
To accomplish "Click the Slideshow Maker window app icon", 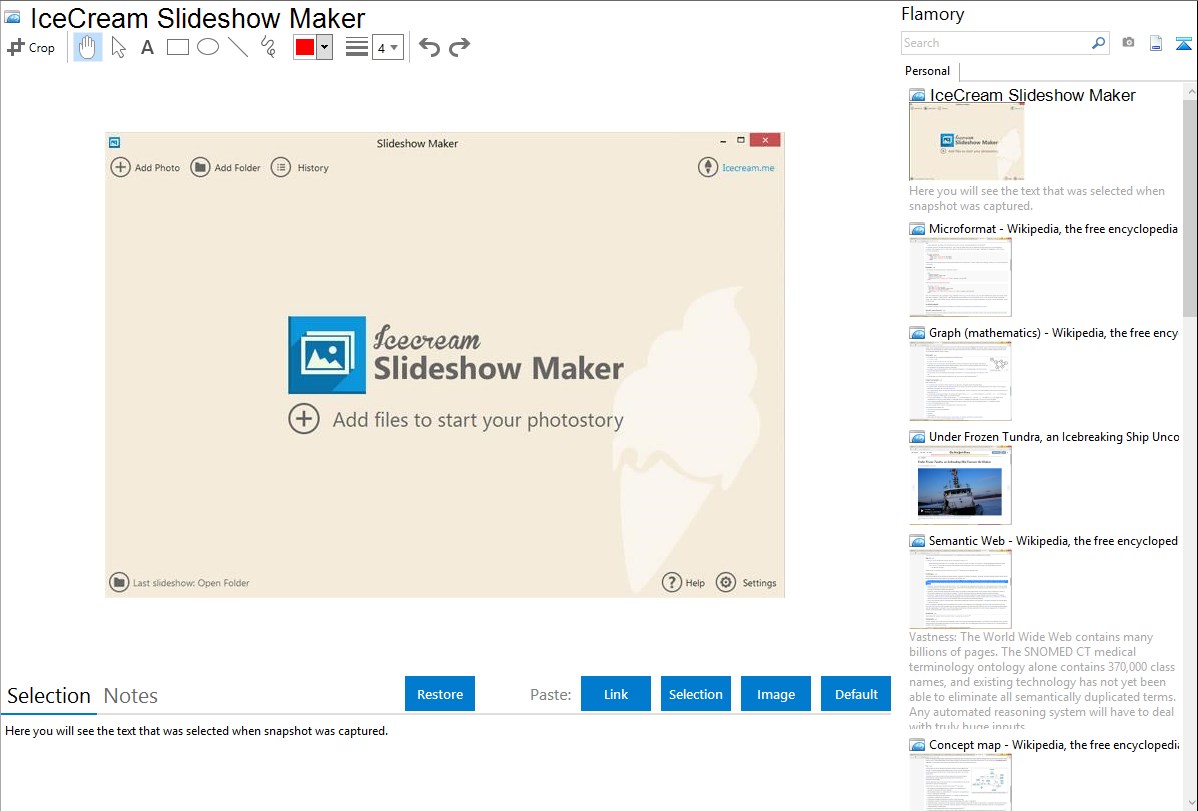I will 115,142.
